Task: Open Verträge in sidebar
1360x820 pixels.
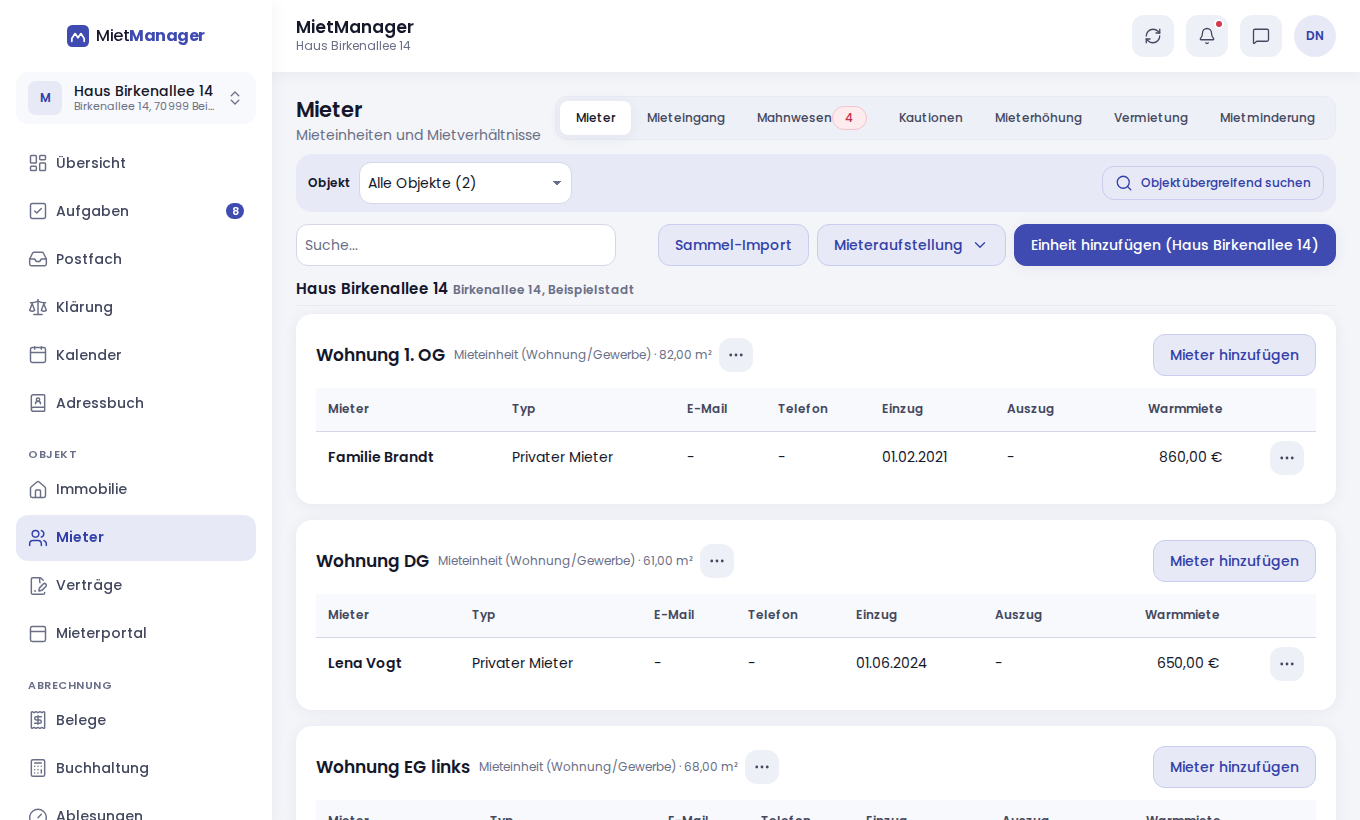Action: [x=136, y=585]
